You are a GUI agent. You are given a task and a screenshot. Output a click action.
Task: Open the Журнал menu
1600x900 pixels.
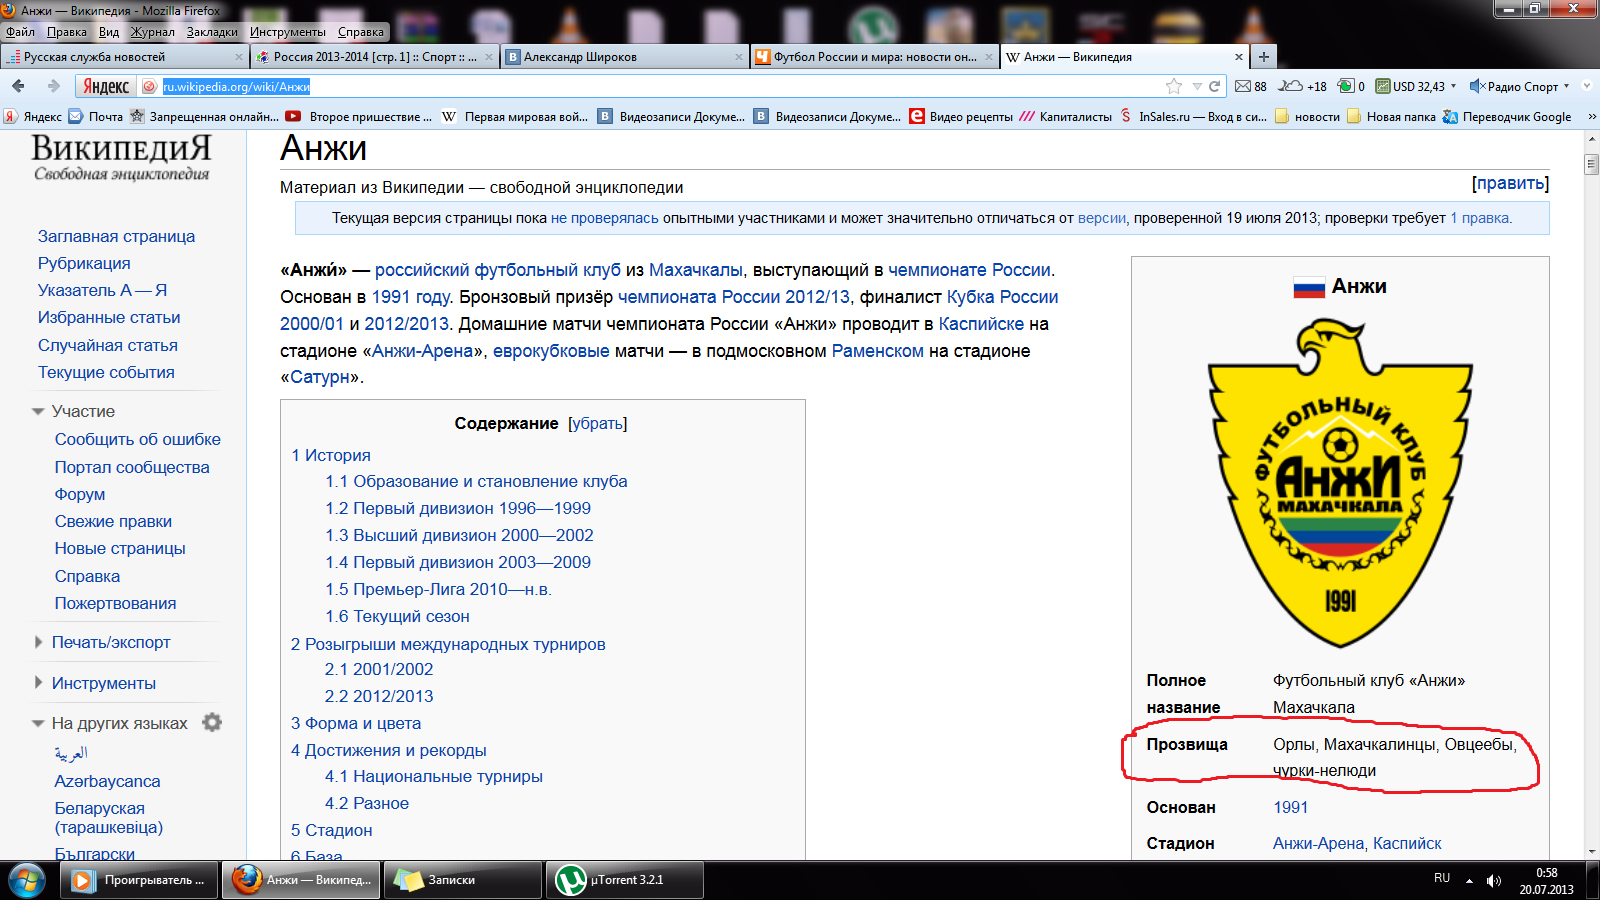click(153, 32)
